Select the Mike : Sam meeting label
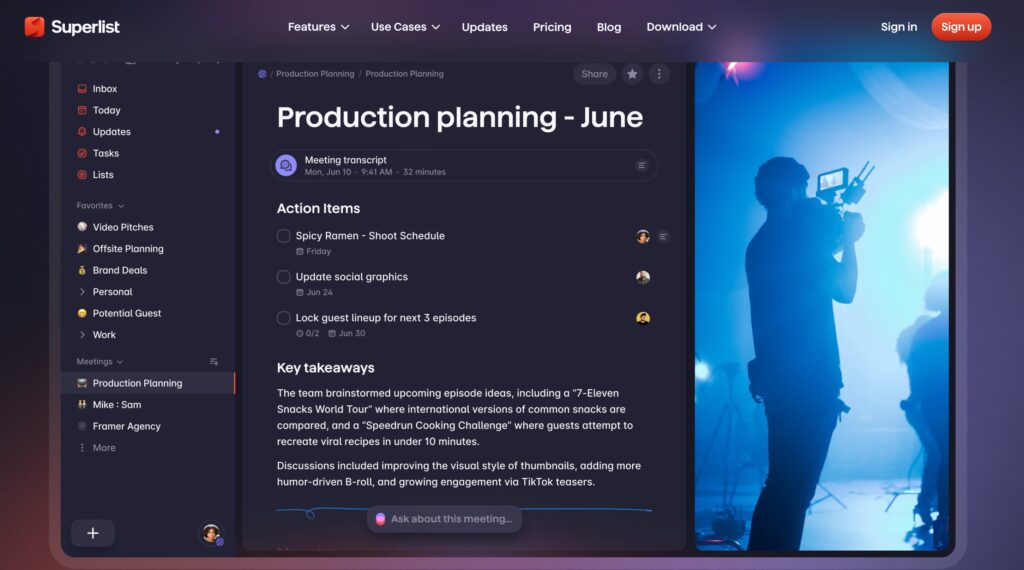The width and height of the screenshot is (1024, 570). pyautogui.click(x=117, y=405)
